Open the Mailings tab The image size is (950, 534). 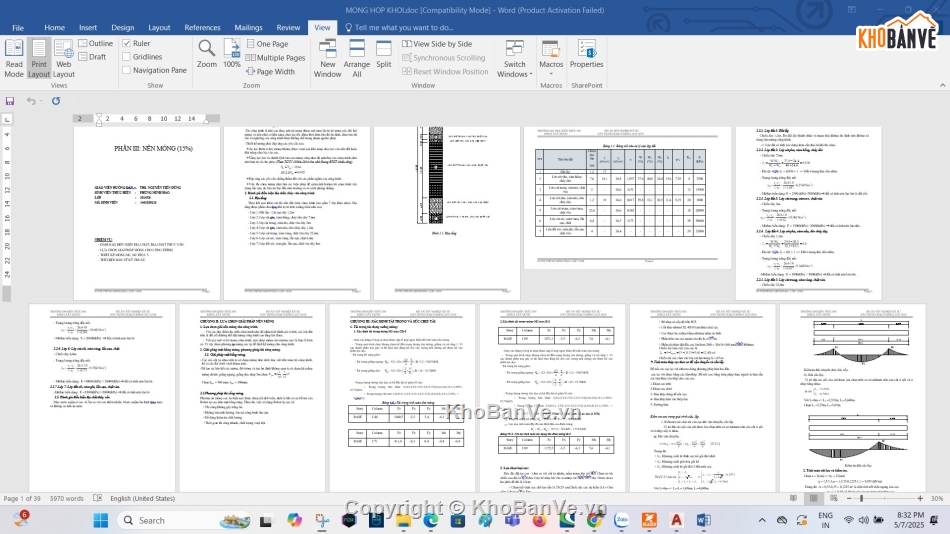tap(248, 27)
